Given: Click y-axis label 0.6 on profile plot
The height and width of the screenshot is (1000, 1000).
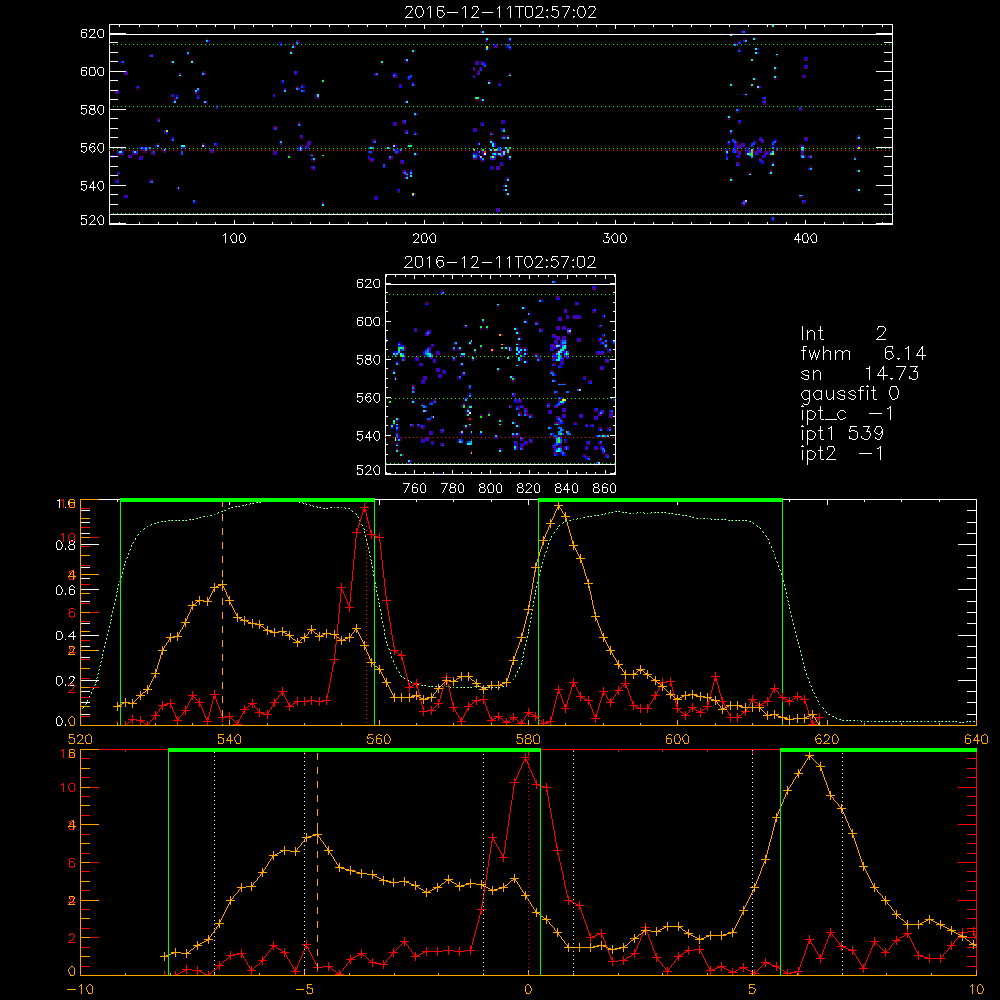Looking at the screenshot, I should (66, 591).
